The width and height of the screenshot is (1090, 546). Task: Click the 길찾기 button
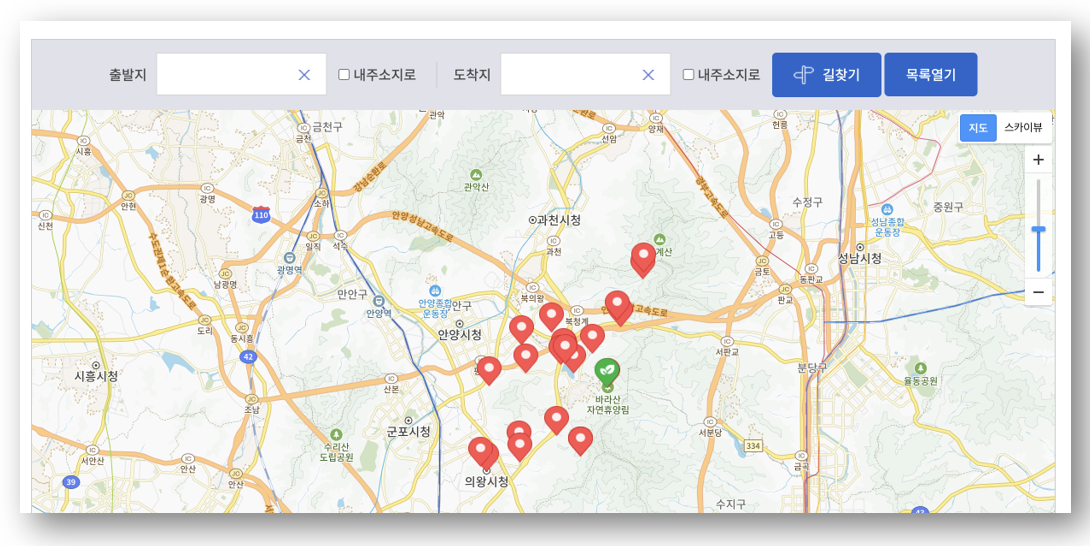(827, 74)
